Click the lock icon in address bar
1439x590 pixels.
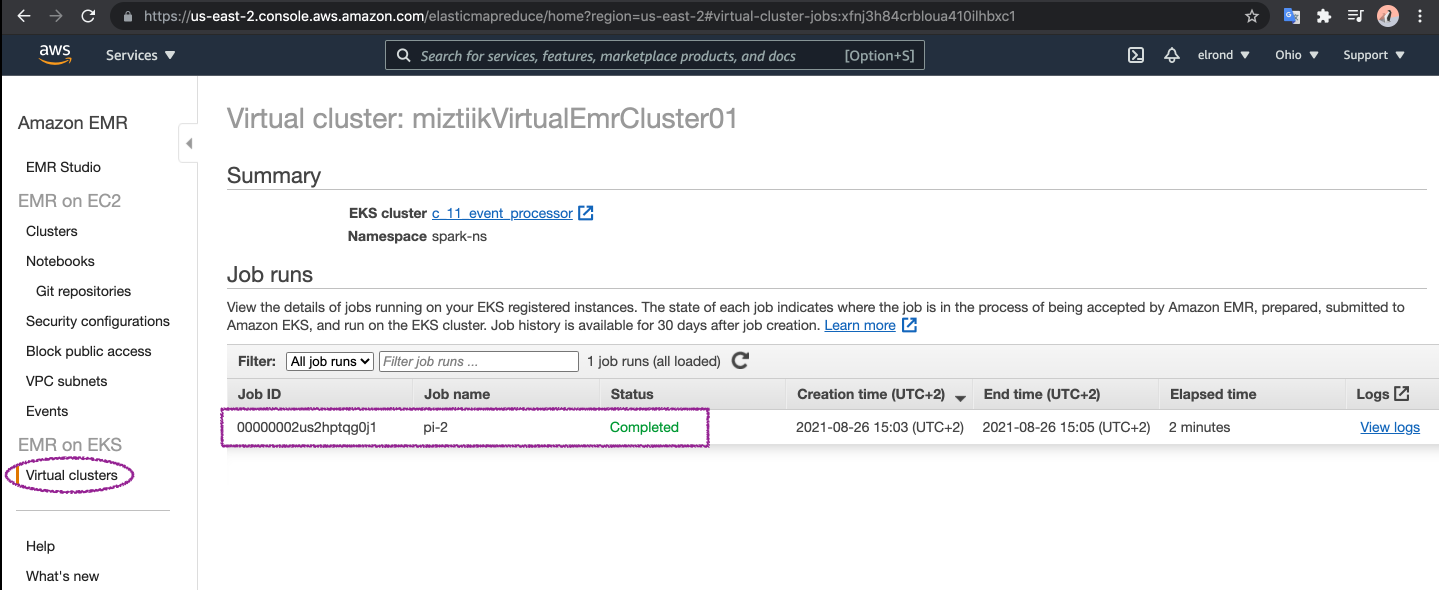coord(127,17)
